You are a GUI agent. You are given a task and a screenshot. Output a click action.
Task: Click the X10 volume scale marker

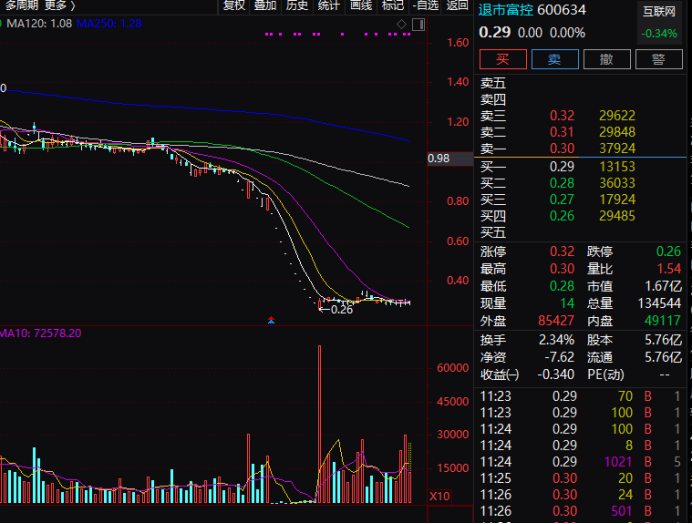tap(440, 496)
